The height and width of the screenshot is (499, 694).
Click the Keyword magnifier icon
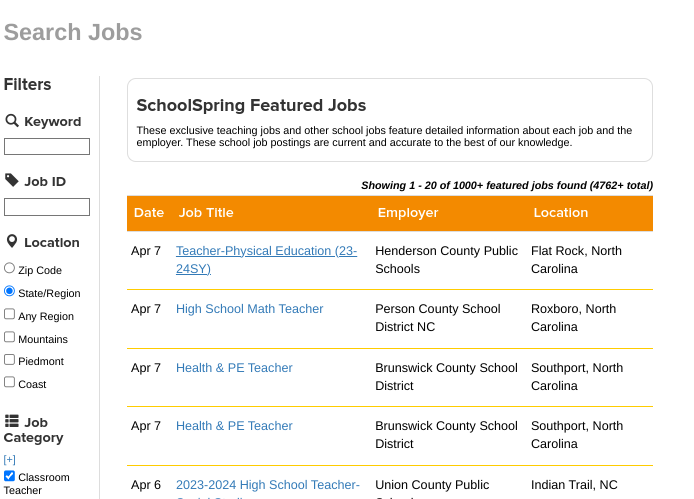12,121
